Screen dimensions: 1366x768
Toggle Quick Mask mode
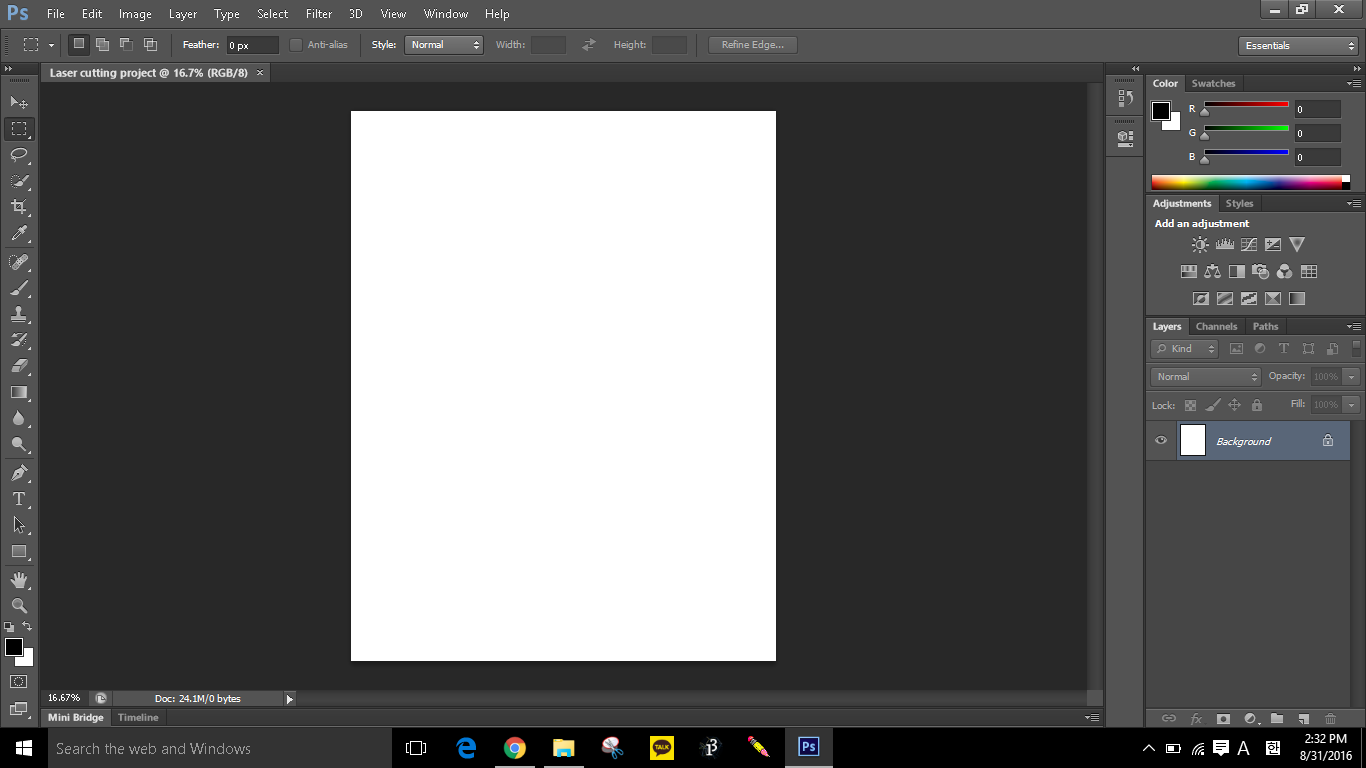click(x=19, y=681)
